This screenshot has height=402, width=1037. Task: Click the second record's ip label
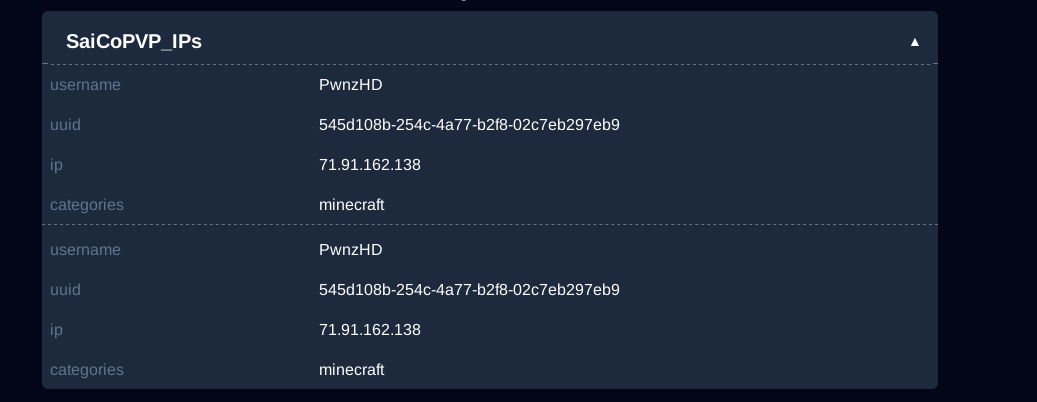point(56,330)
